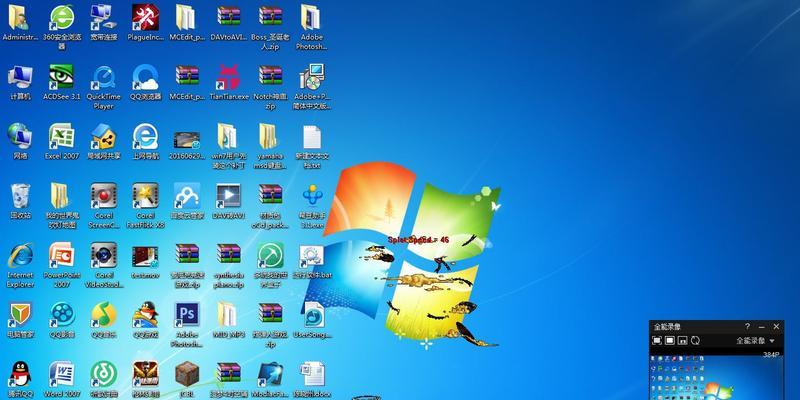Open the recorder help question mark
800x400 pixels.
[747, 327]
